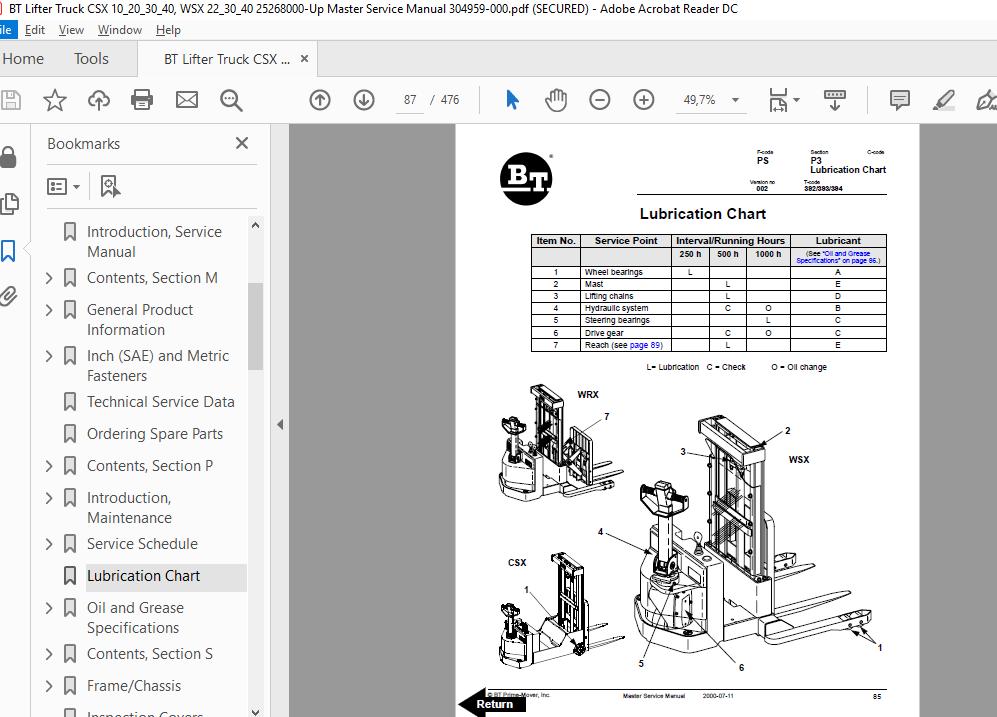The image size is (997, 717).
Task: Go to next page arrow
Action: 364,100
